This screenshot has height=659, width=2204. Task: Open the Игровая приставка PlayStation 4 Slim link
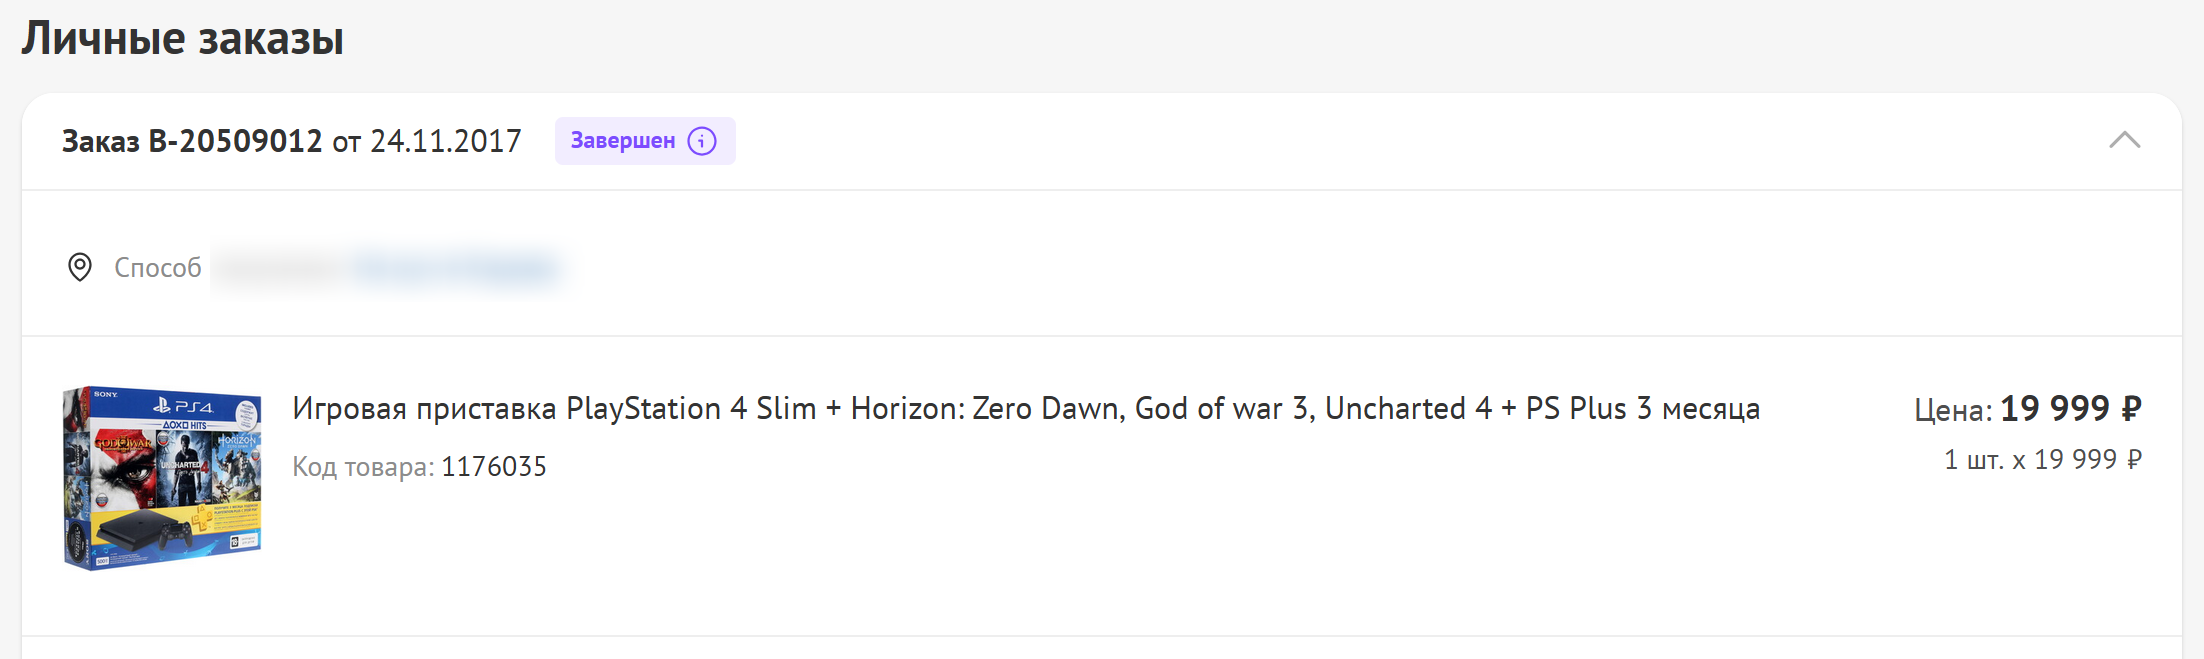coord(1025,408)
